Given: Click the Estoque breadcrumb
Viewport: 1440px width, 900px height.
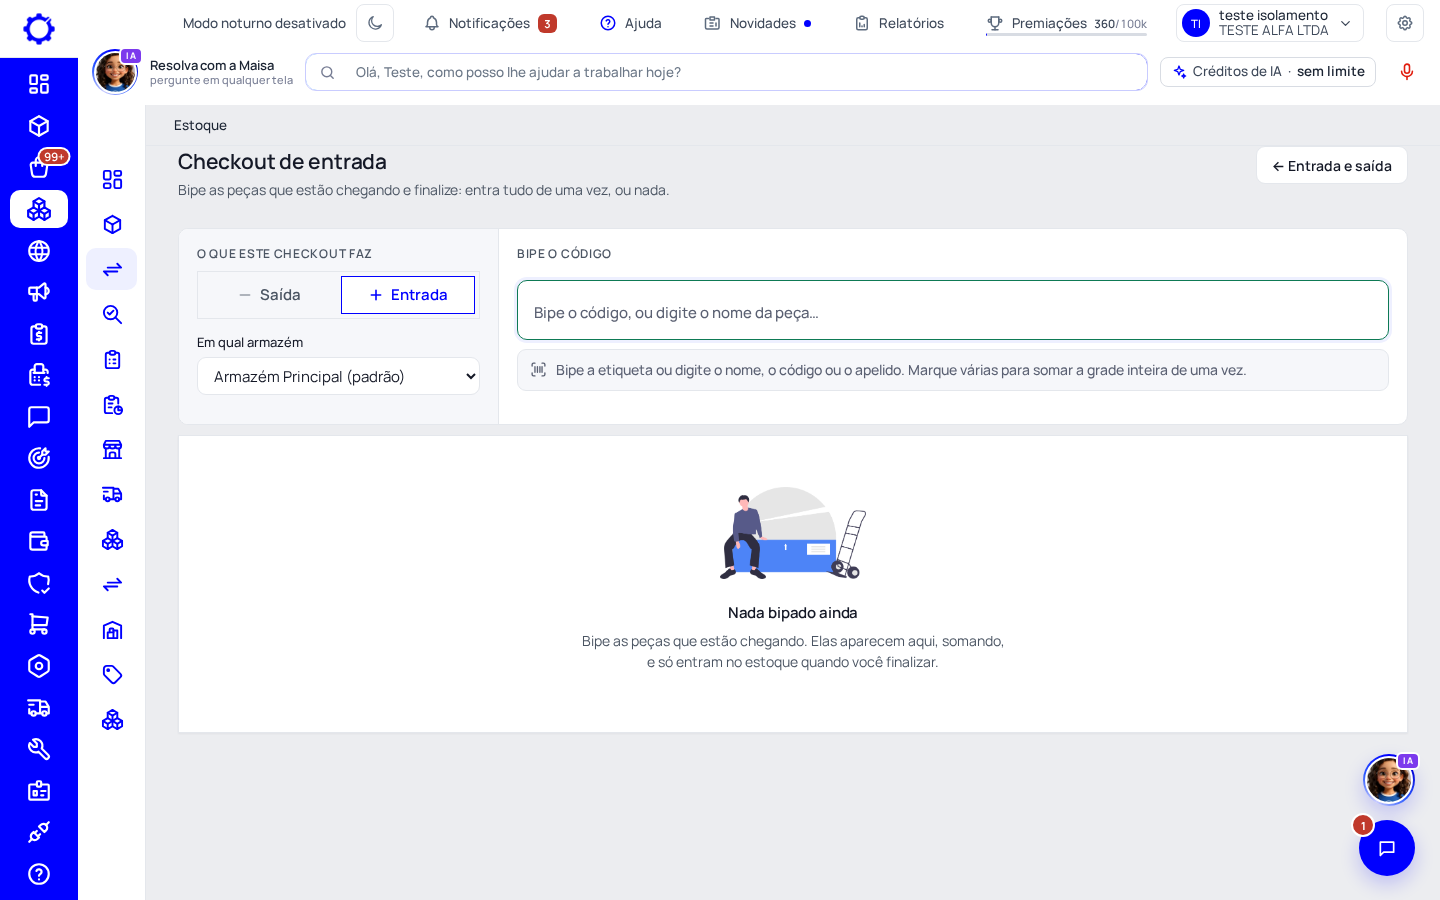Looking at the screenshot, I should click(x=200, y=125).
